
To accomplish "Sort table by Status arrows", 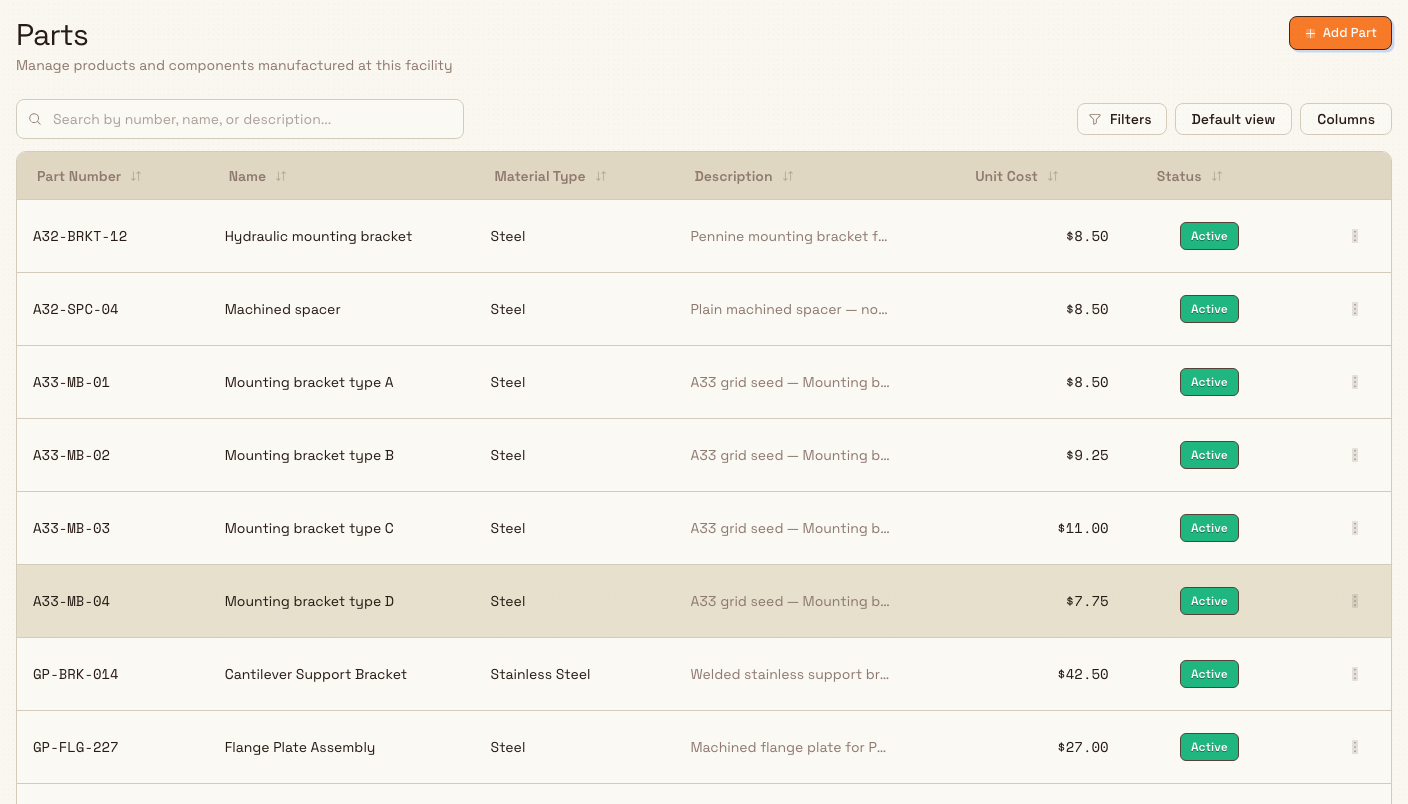I will (x=1217, y=176).
